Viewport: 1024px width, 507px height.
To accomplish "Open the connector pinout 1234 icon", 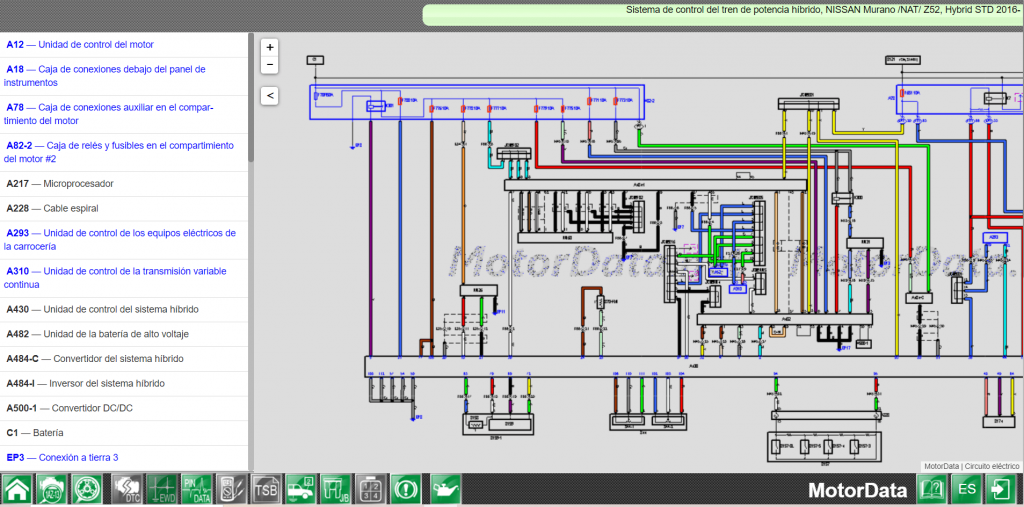I will tap(372, 489).
